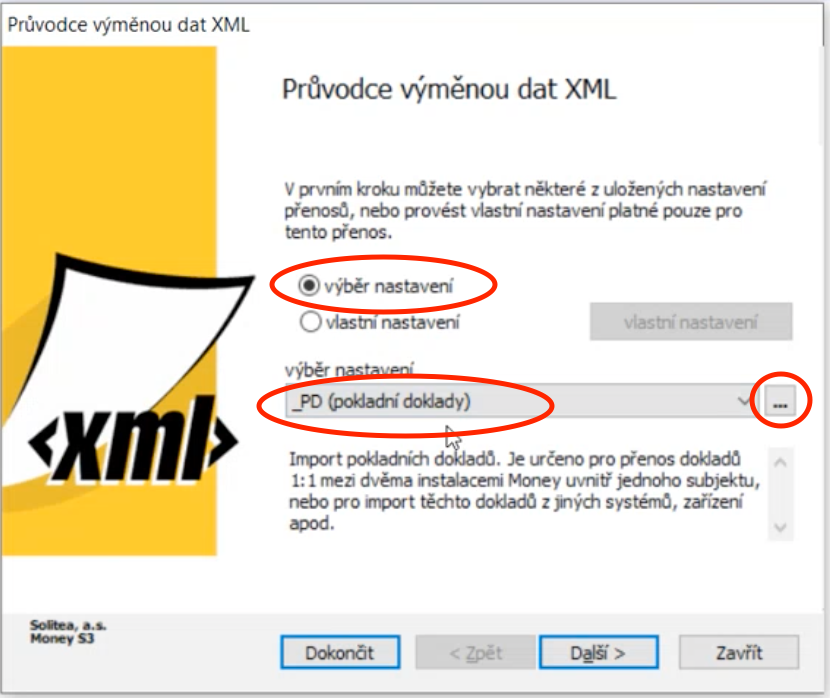This screenshot has height=698, width=830.
Task: Click the 'Dokončit' button
Action: point(340,652)
